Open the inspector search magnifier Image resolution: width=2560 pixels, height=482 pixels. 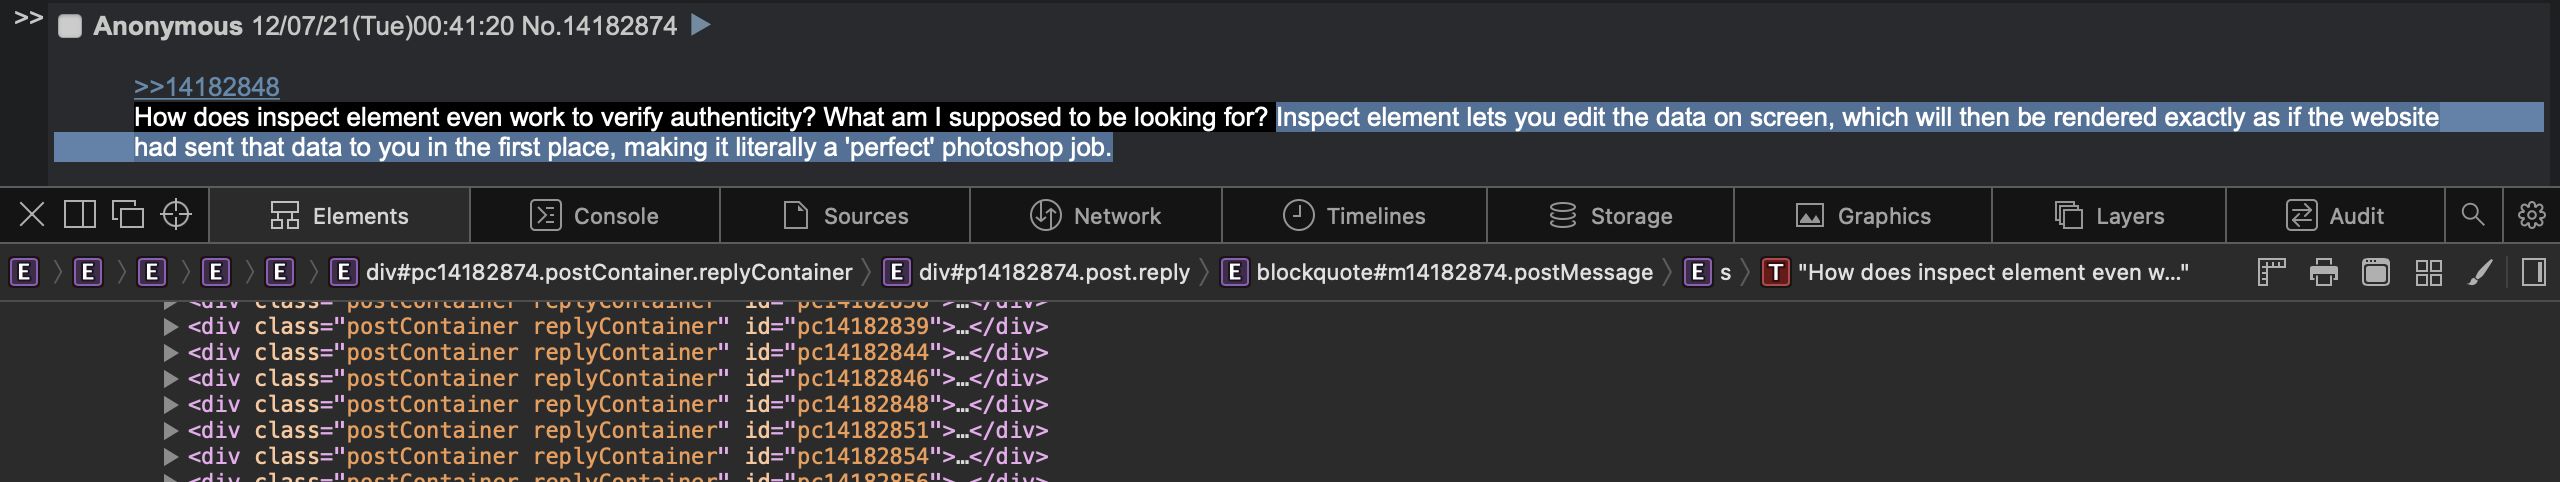tap(2473, 215)
